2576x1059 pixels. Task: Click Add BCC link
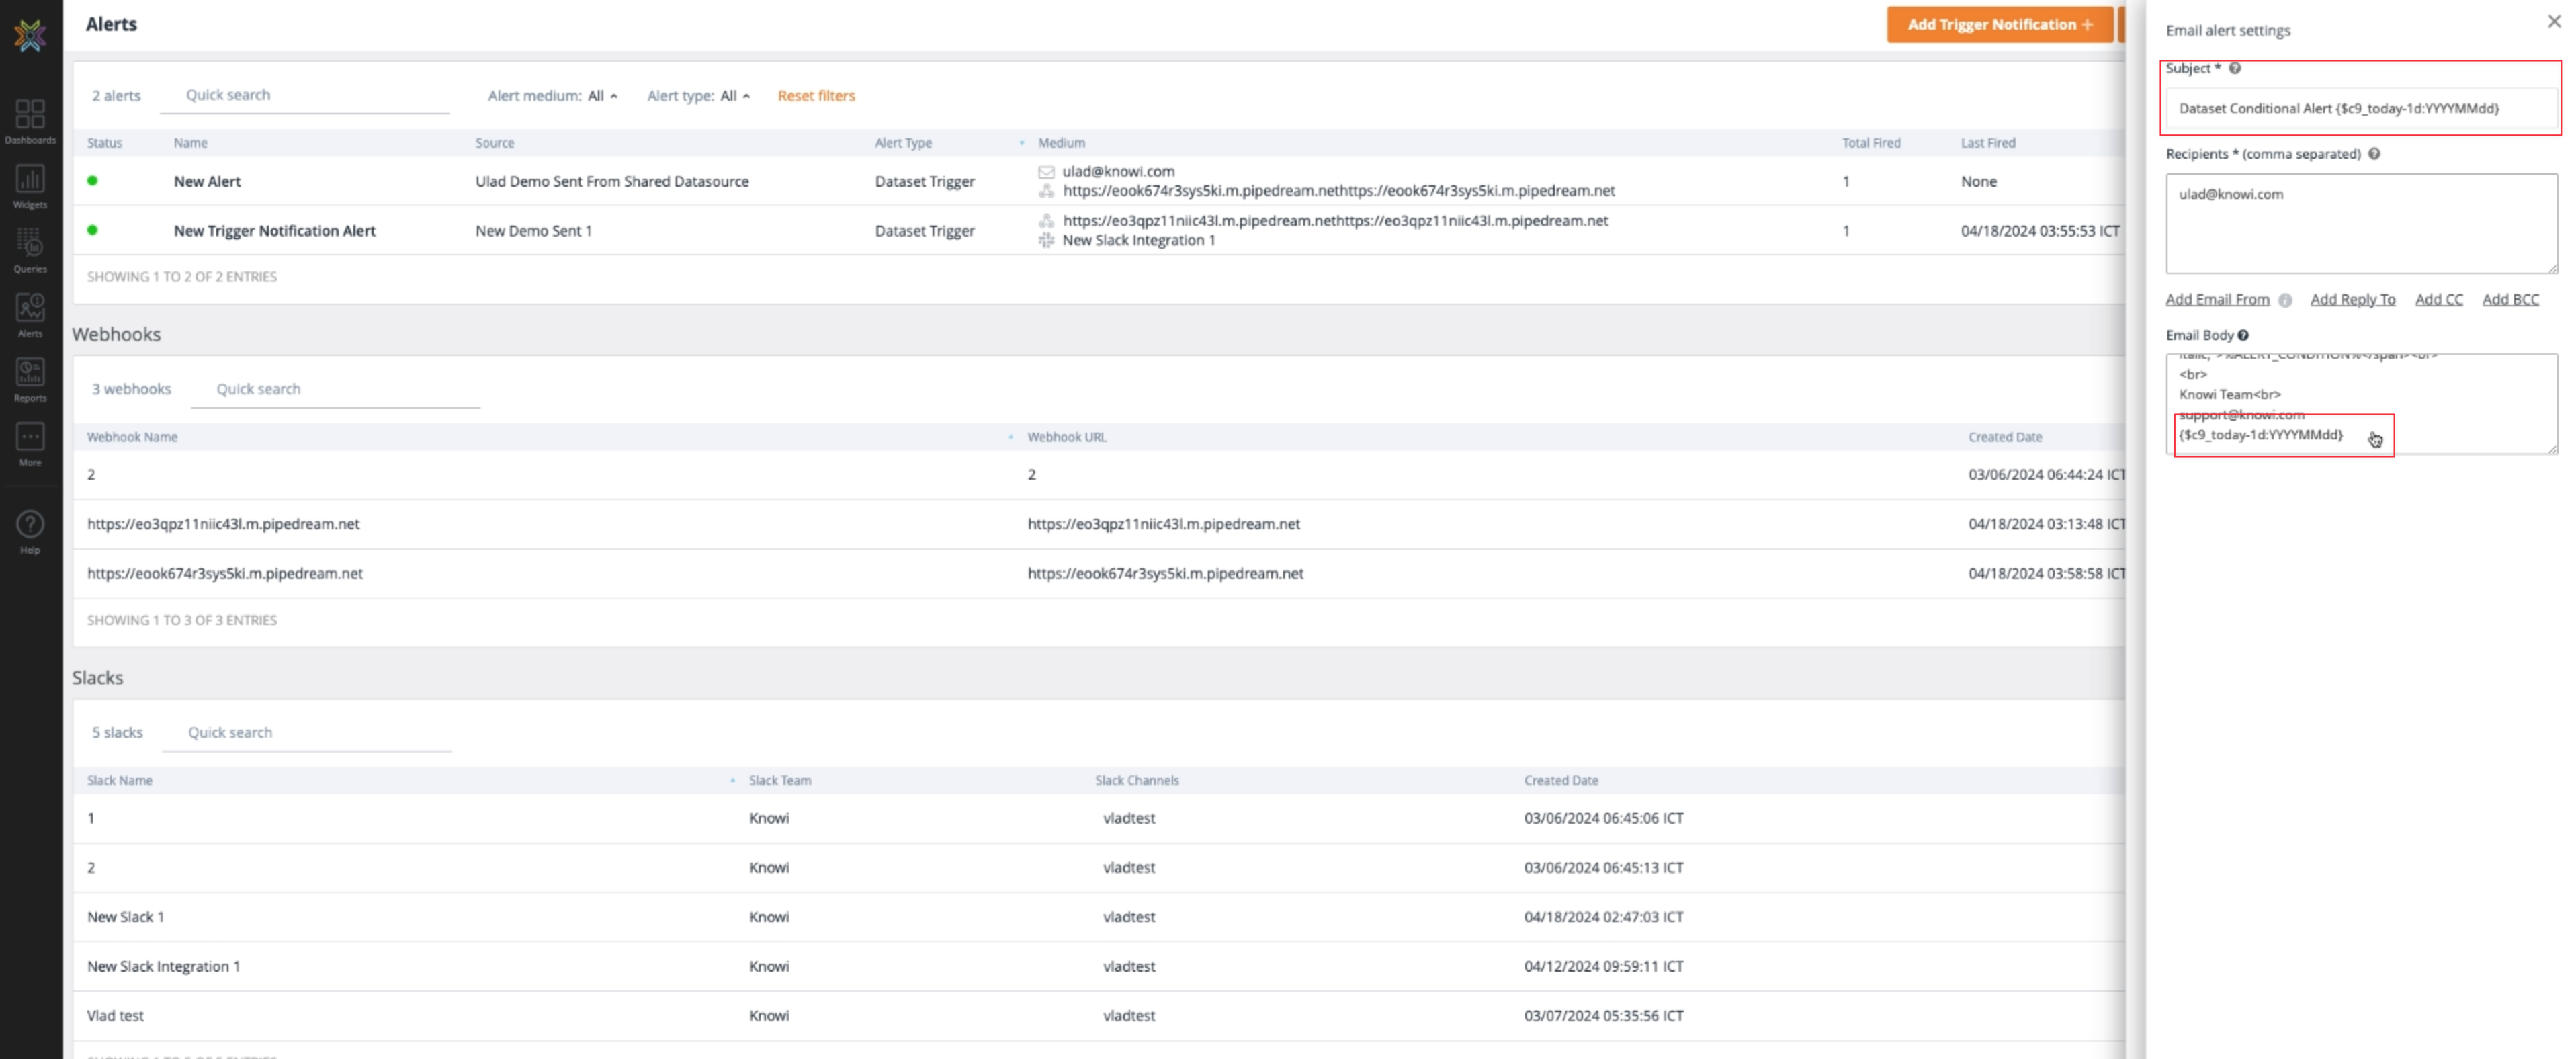[2510, 299]
